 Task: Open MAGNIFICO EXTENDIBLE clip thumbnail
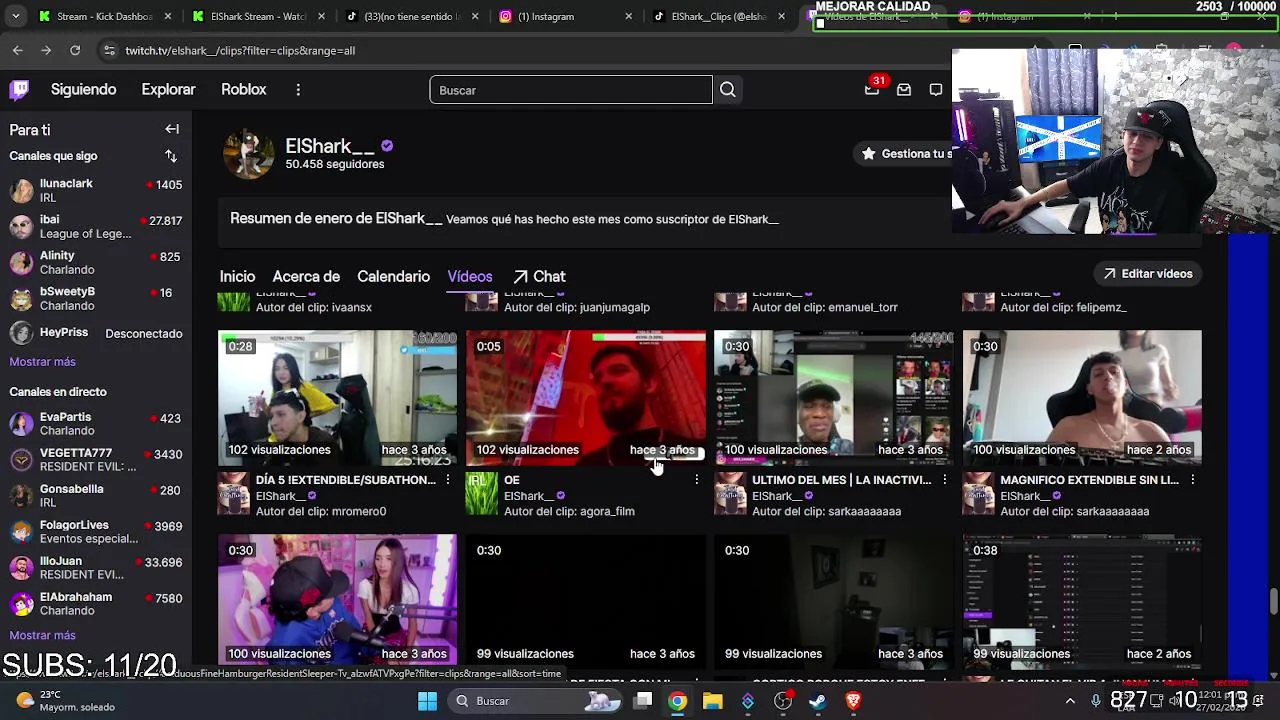[1082, 398]
